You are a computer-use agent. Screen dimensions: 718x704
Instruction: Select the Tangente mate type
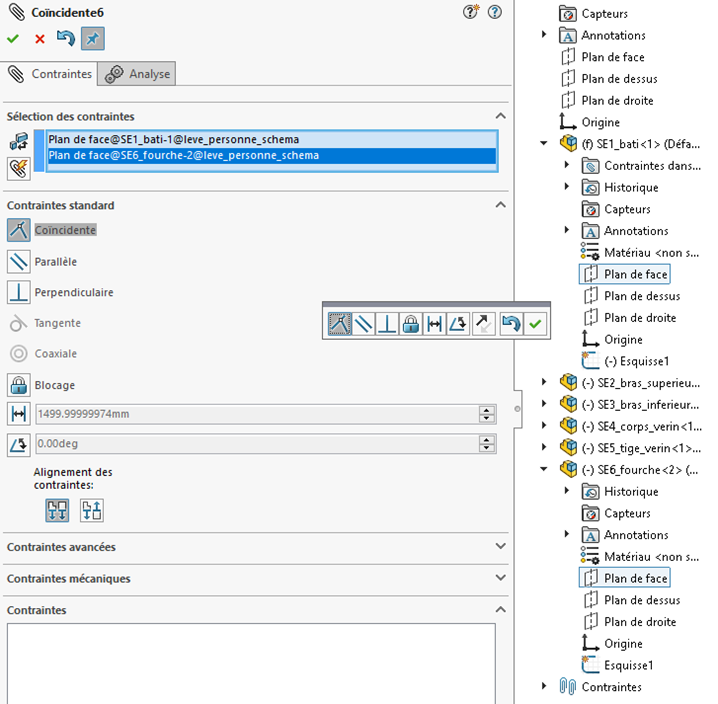tap(44, 323)
